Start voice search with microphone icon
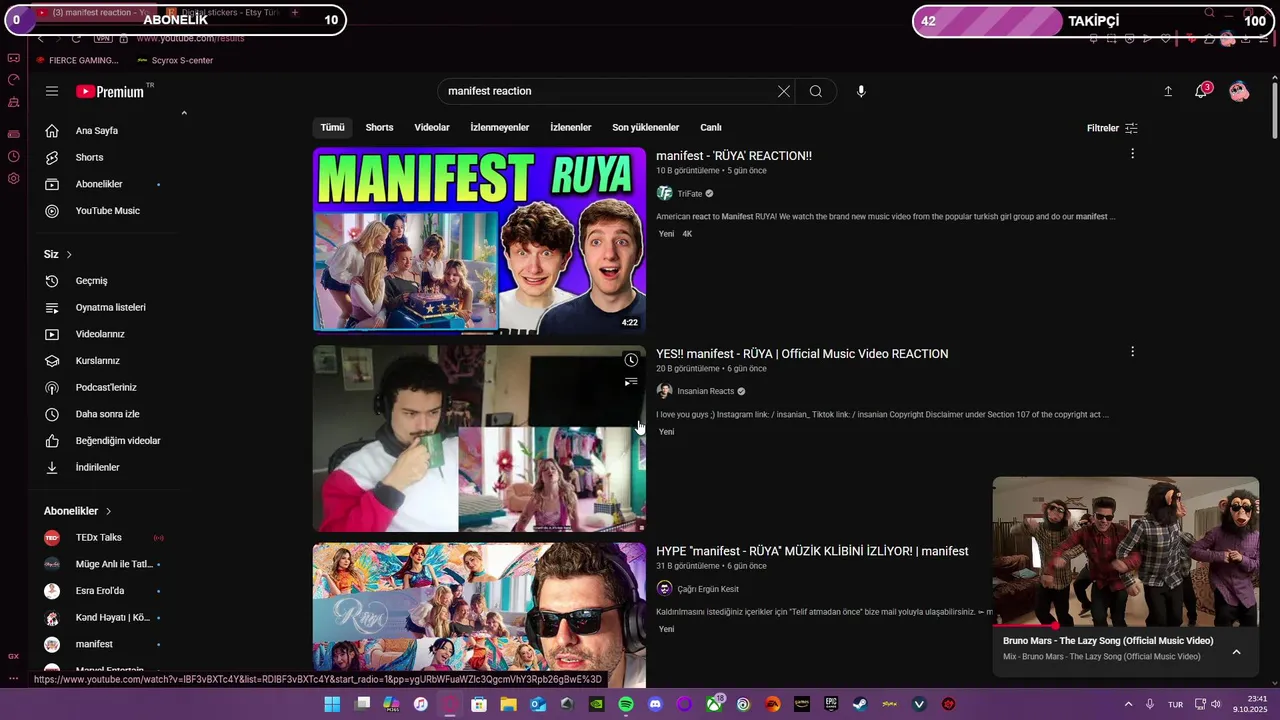Screen dimensions: 1280x720 point(861,91)
